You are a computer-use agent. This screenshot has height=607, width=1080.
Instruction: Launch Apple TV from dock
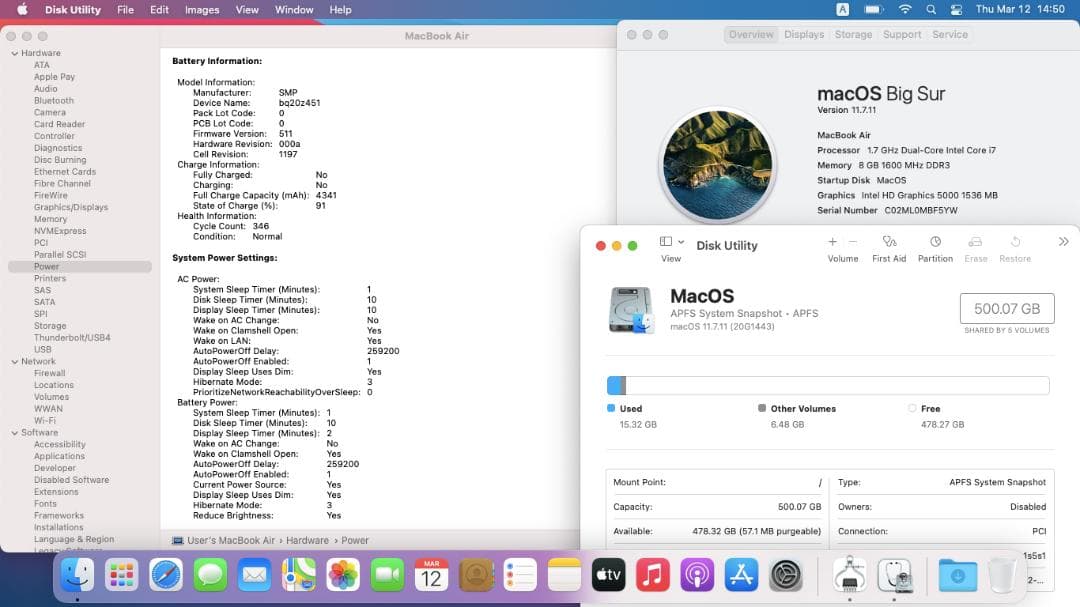point(608,575)
